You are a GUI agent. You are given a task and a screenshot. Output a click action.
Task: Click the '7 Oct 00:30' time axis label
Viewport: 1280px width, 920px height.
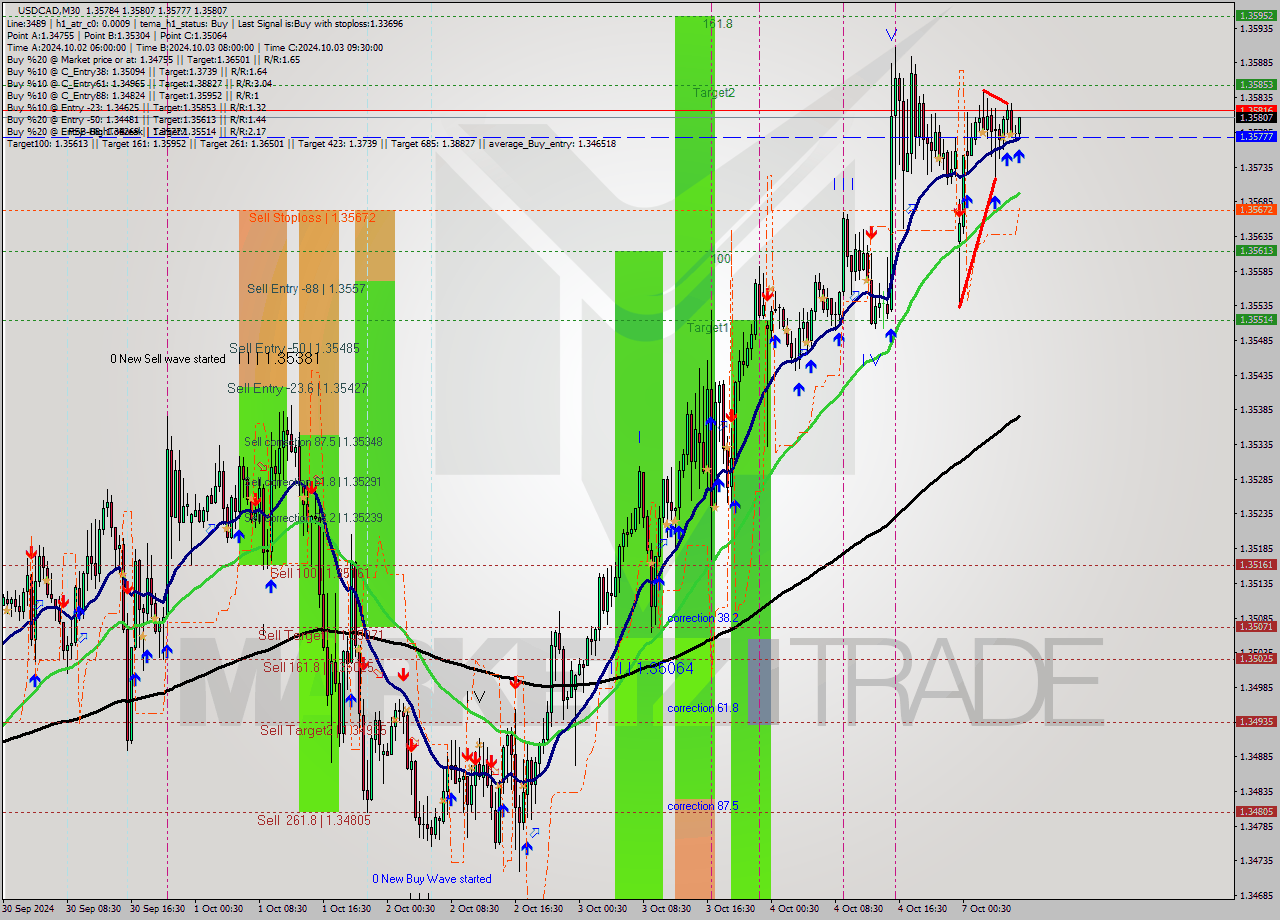coord(986,909)
